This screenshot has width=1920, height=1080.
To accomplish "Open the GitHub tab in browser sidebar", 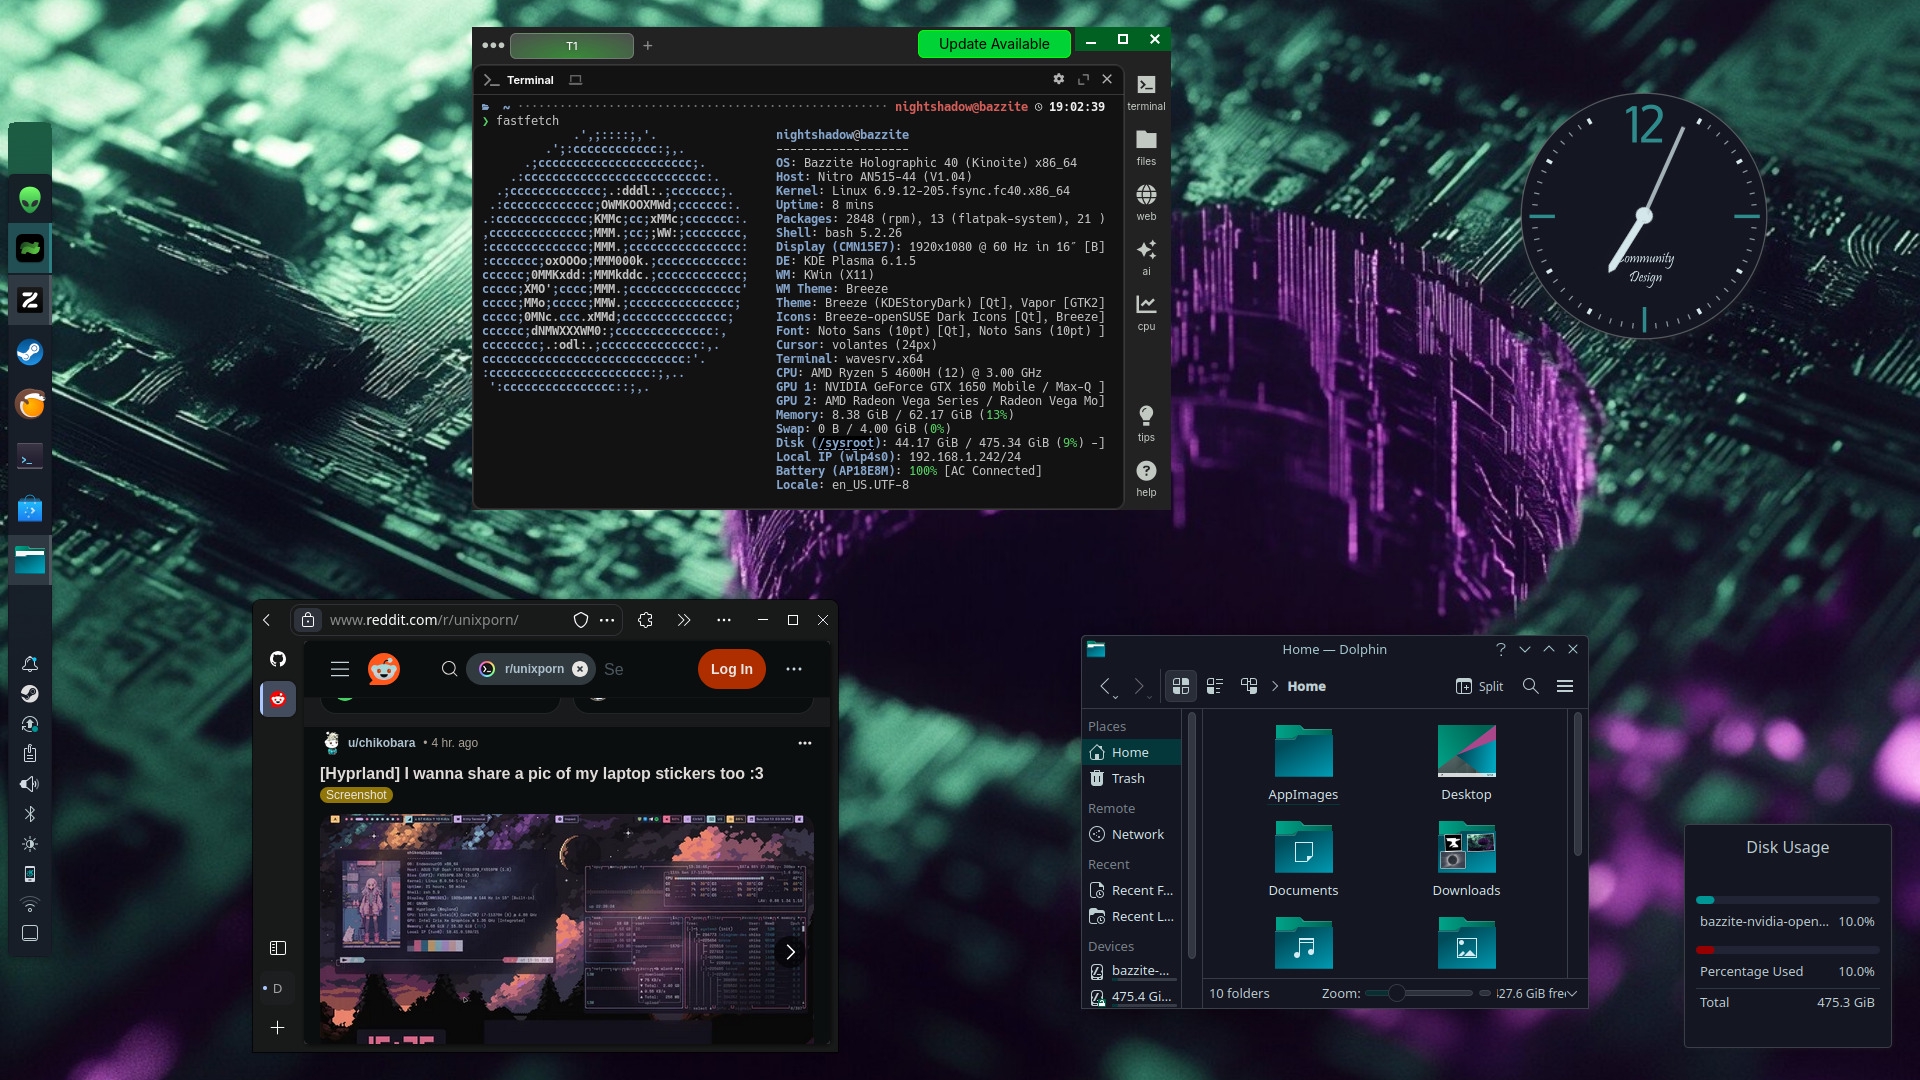I will point(278,659).
